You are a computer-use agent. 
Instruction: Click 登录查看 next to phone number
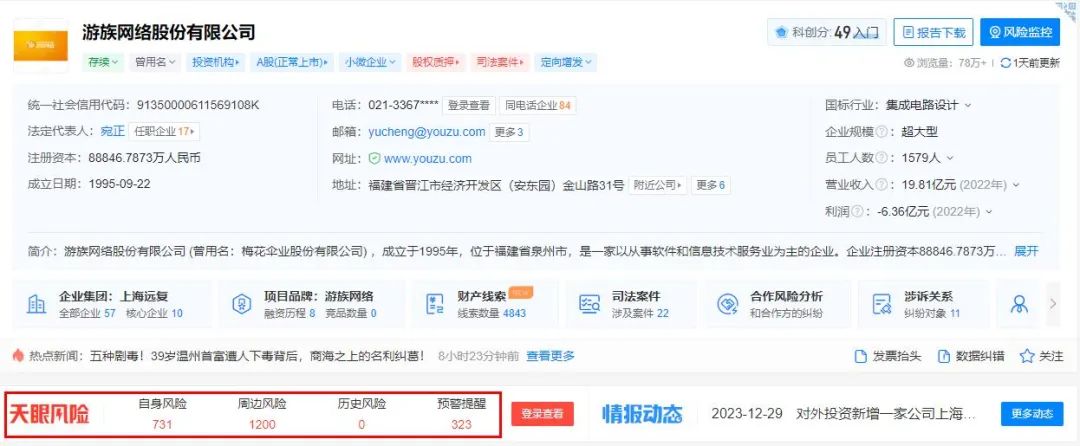click(468, 105)
